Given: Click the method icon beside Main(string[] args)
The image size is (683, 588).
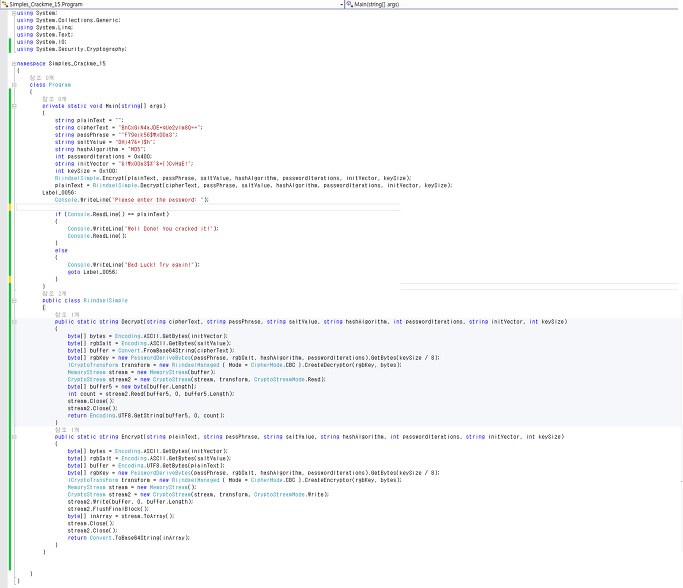Looking at the screenshot, I should pyautogui.click(x=349, y=4).
